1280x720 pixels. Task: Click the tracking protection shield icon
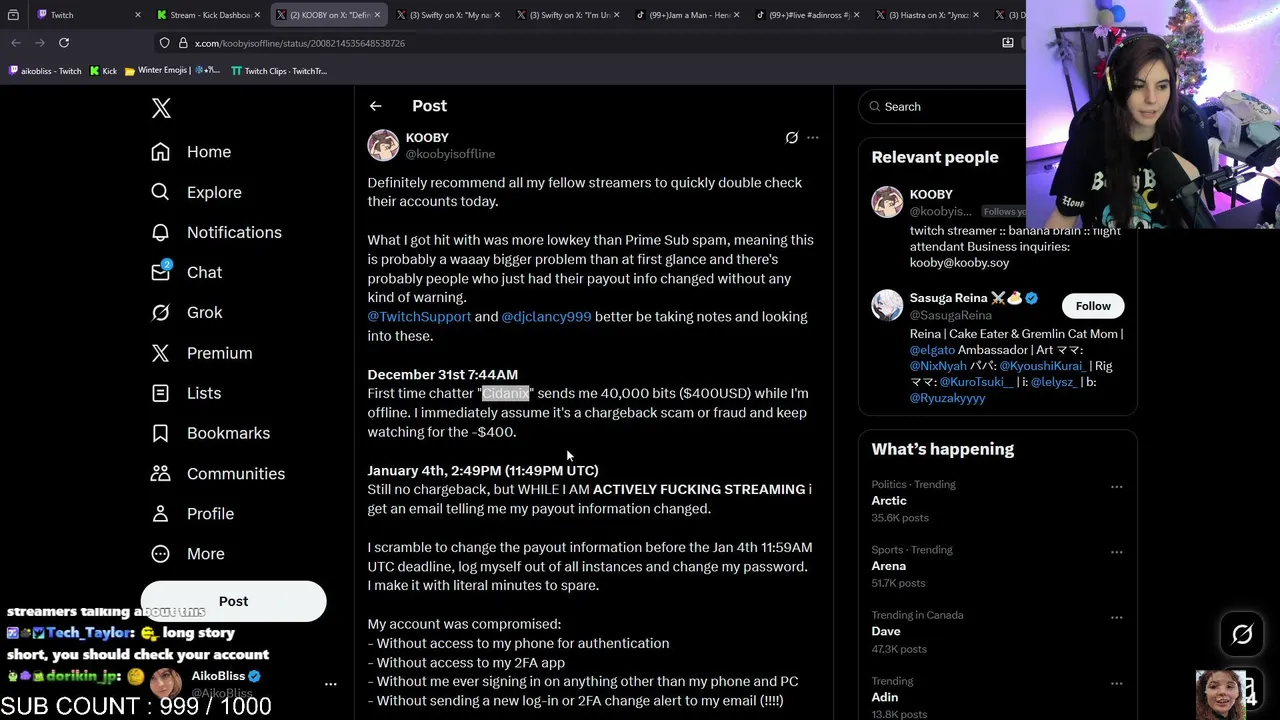point(165,43)
